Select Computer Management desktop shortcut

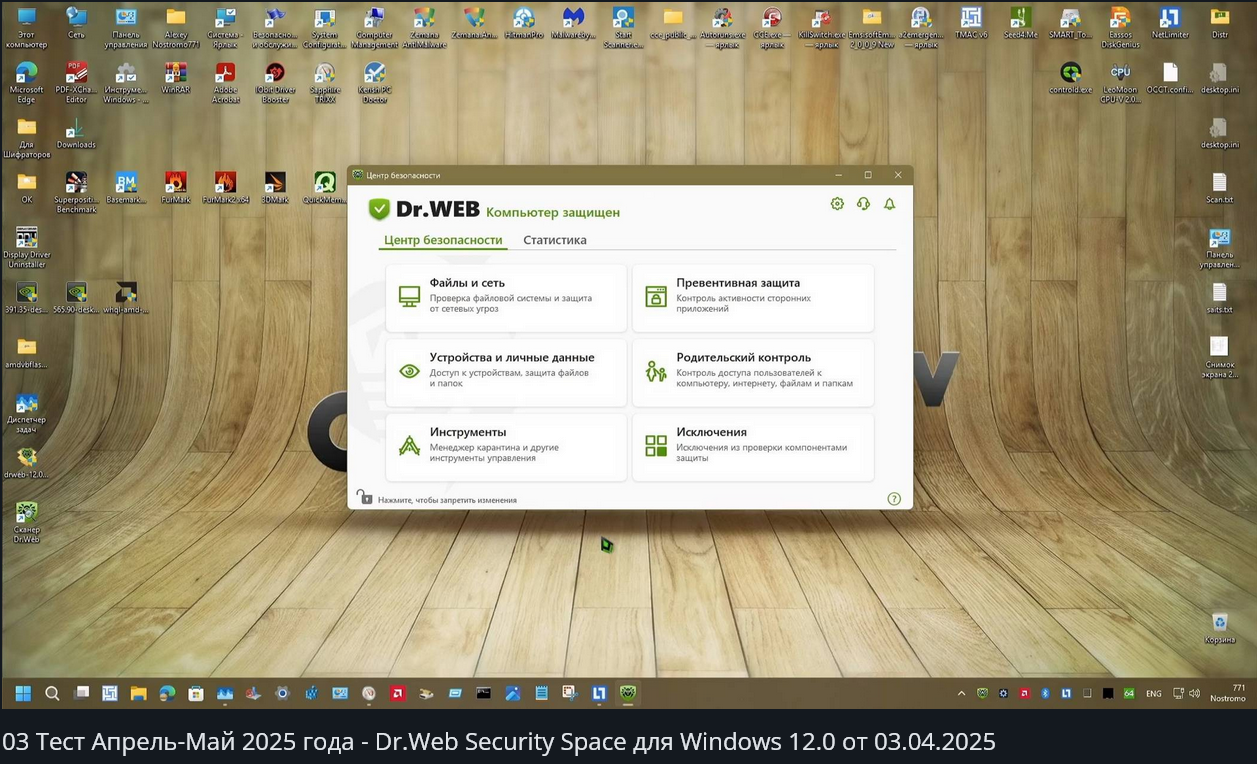pos(375,28)
